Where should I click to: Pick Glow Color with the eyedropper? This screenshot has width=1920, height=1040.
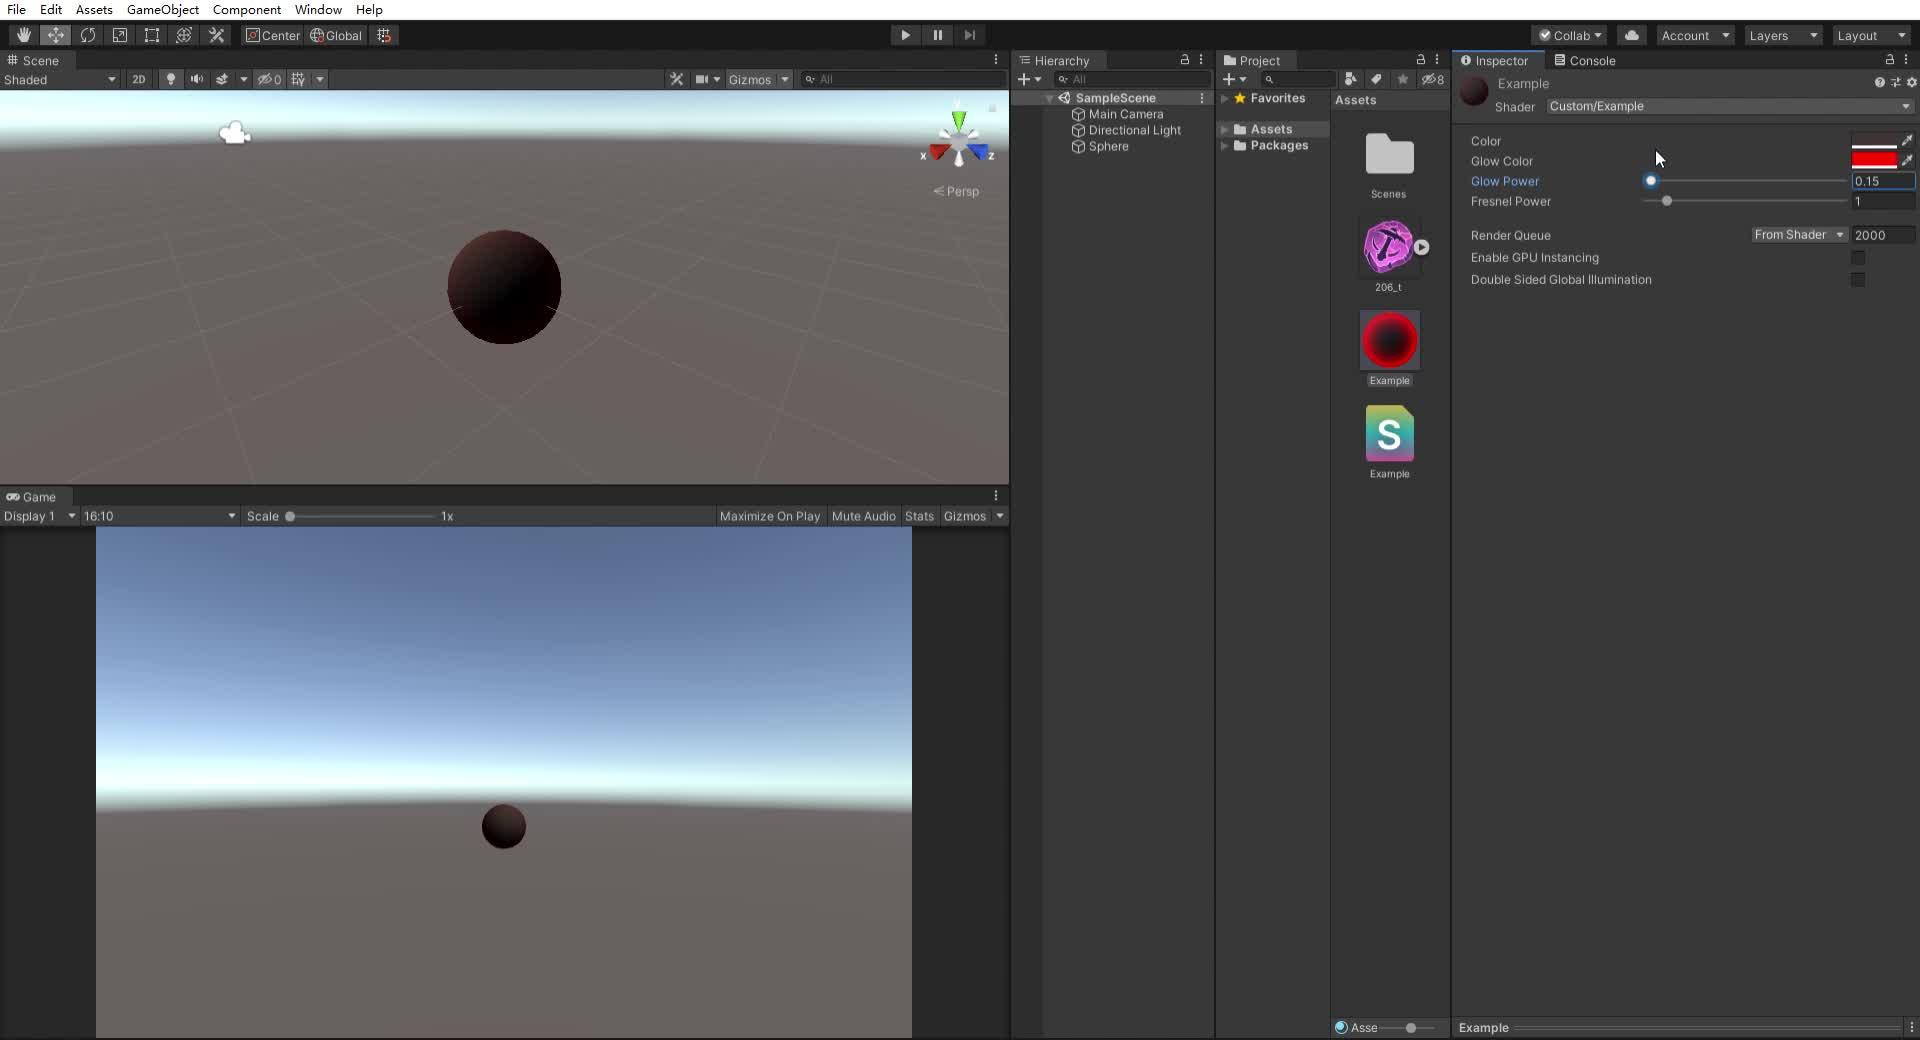click(x=1908, y=160)
